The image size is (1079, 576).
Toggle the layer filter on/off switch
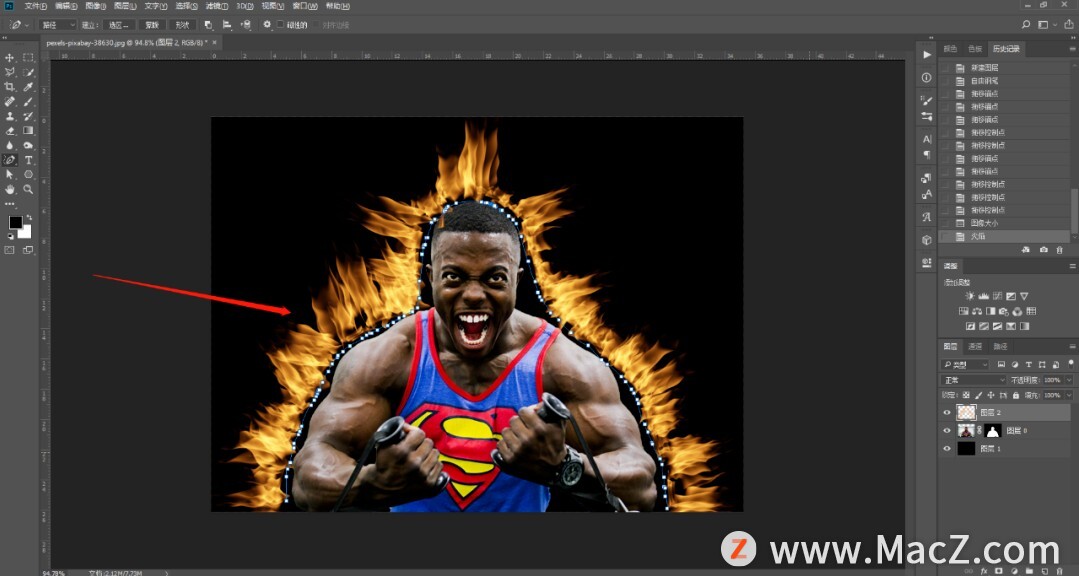point(1071,363)
